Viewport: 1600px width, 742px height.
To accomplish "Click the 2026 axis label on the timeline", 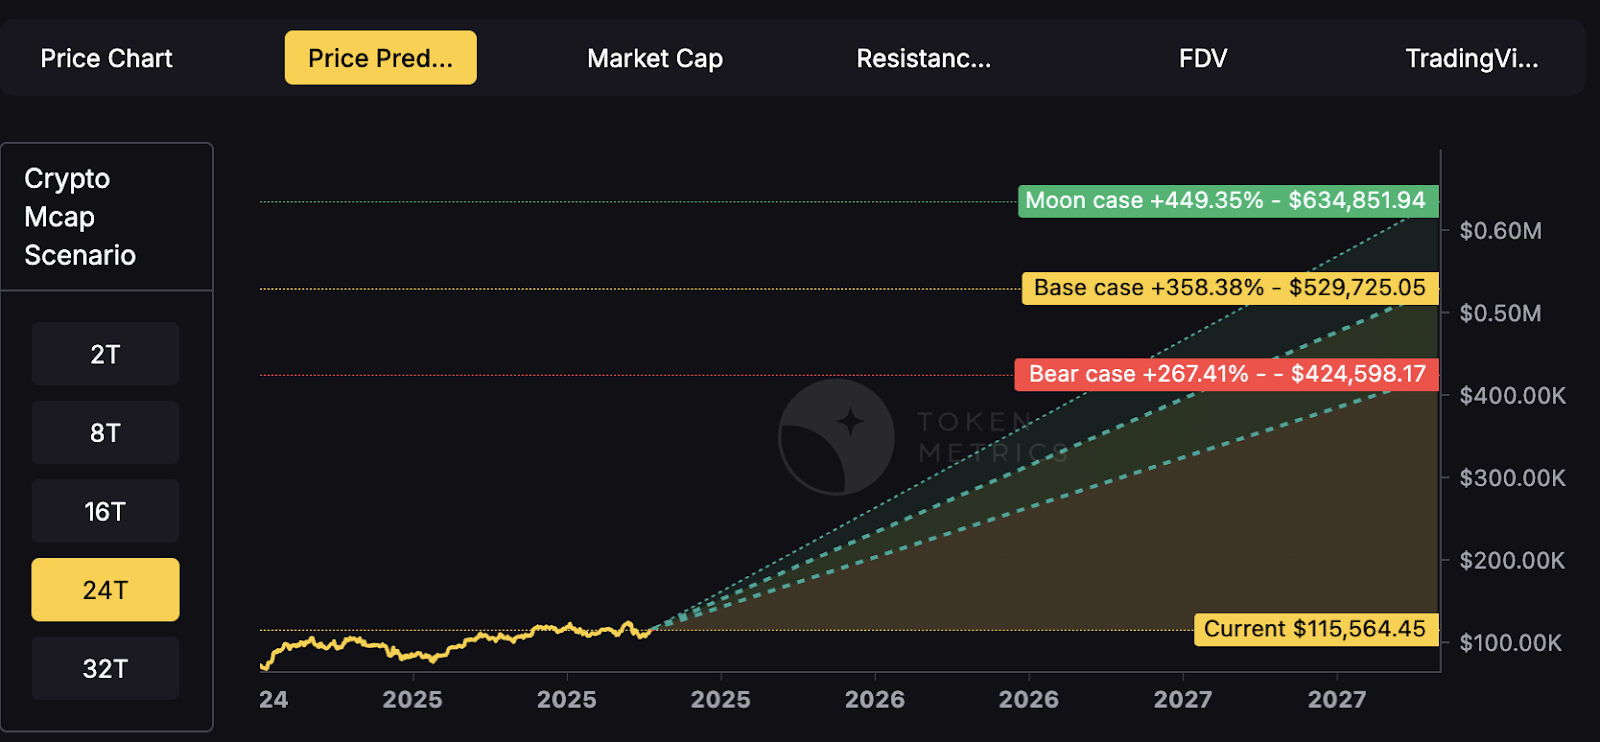I will click(x=875, y=699).
